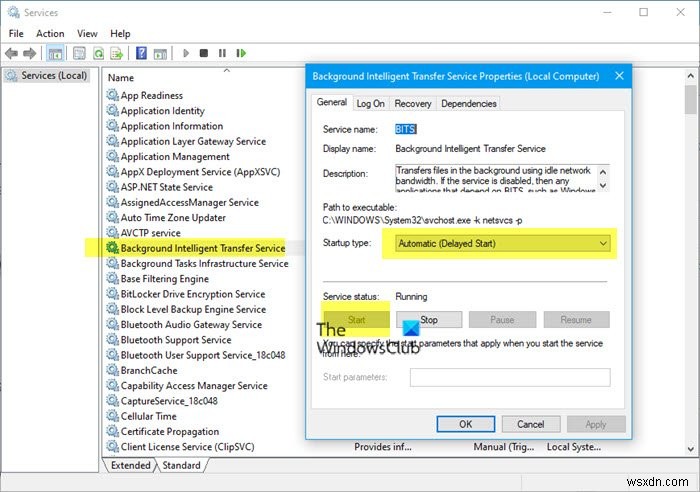The image size is (700, 492).
Task: Open the View menu
Action: point(87,33)
